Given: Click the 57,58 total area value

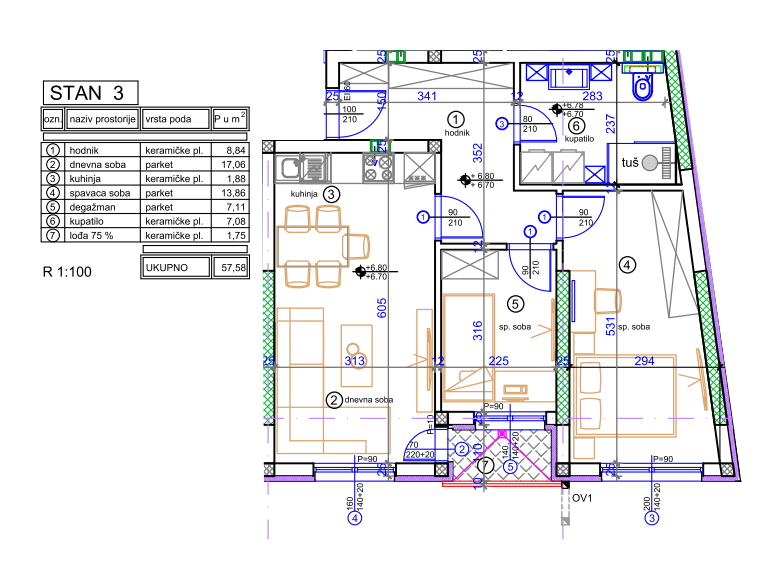Looking at the screenshot, I should [231, 267].
